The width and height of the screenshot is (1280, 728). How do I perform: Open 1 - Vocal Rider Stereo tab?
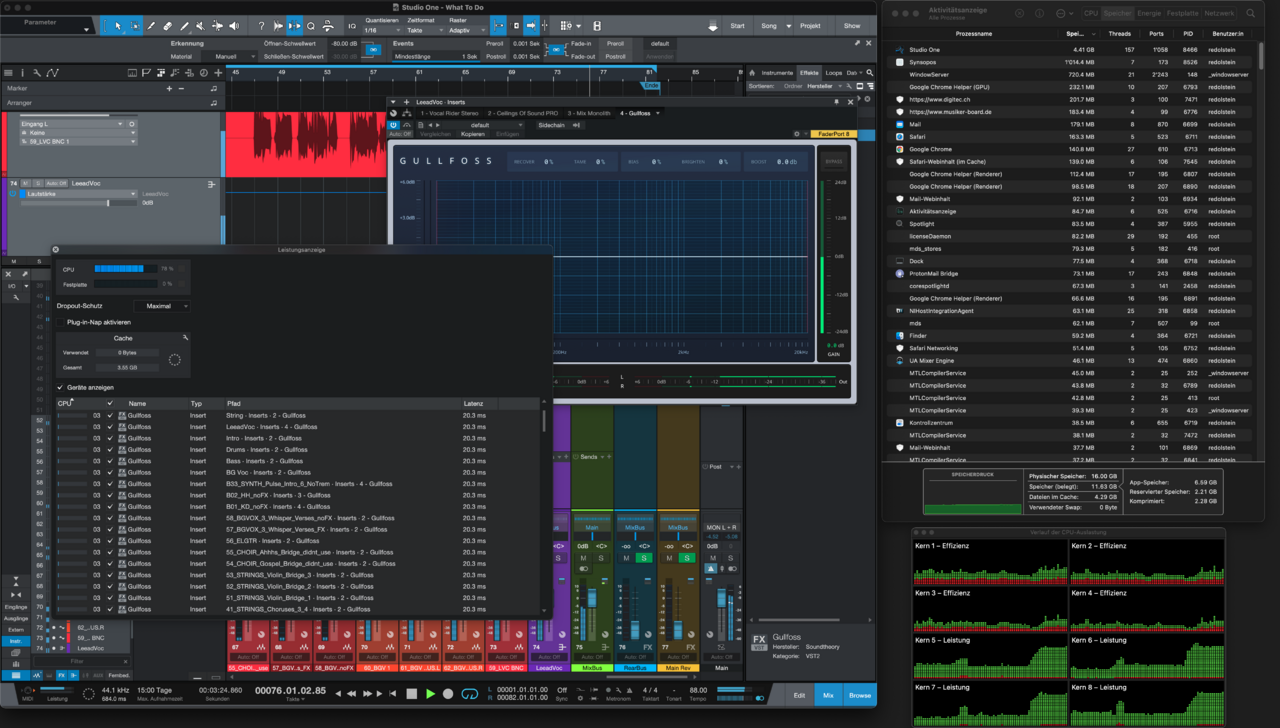(450, 113)
